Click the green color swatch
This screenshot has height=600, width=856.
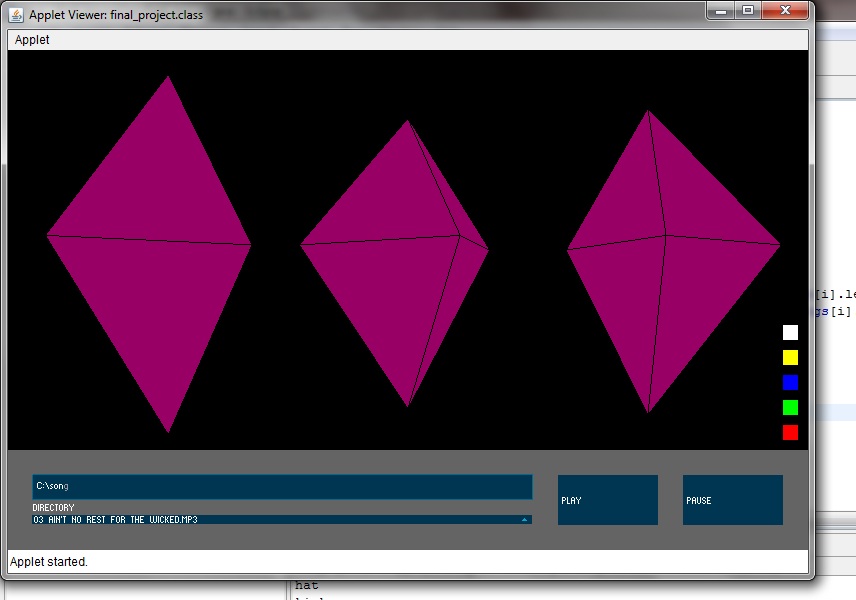tap(790, 408)
